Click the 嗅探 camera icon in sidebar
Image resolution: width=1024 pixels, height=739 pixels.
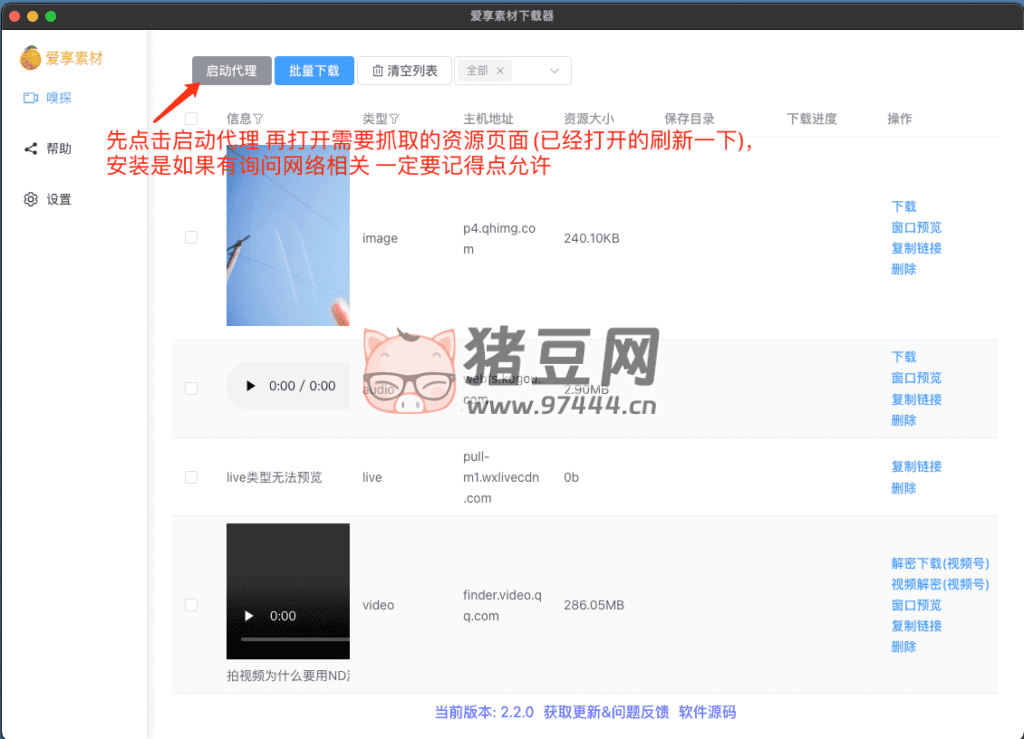31,98
